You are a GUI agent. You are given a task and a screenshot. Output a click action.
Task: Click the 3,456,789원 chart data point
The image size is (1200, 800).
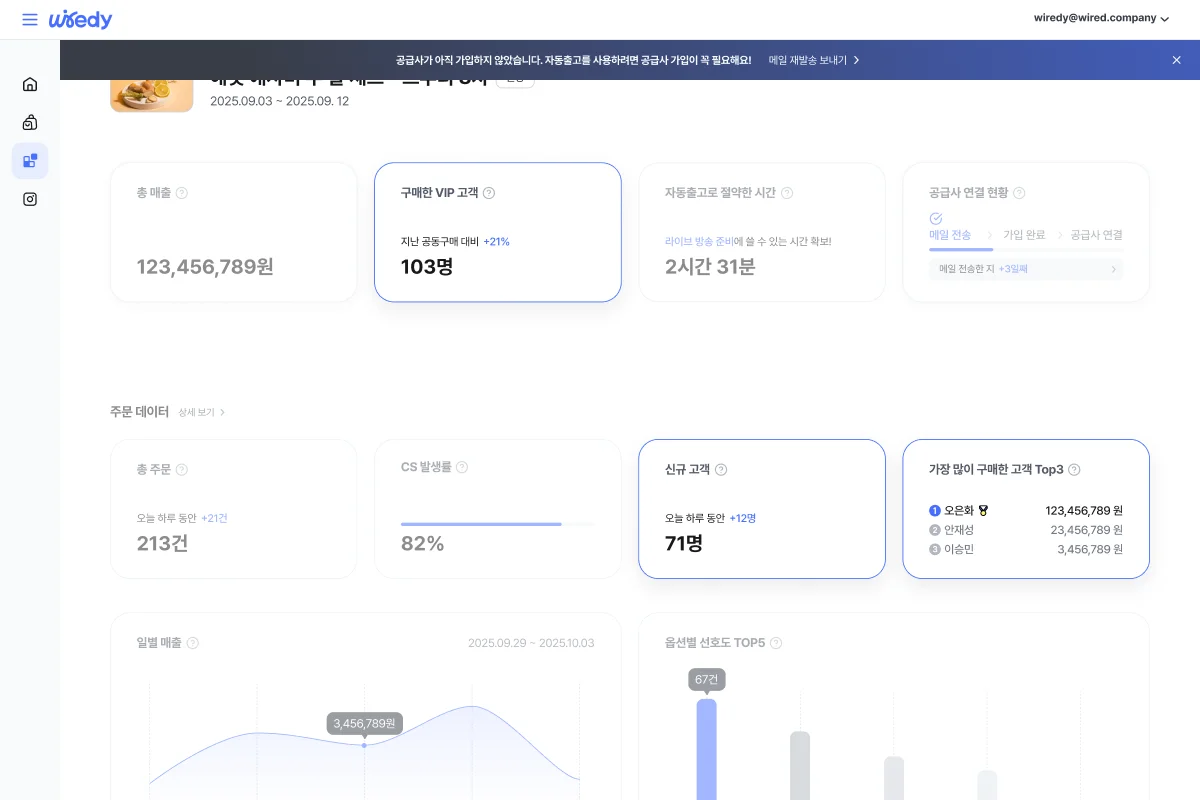(x=364, y=745)
